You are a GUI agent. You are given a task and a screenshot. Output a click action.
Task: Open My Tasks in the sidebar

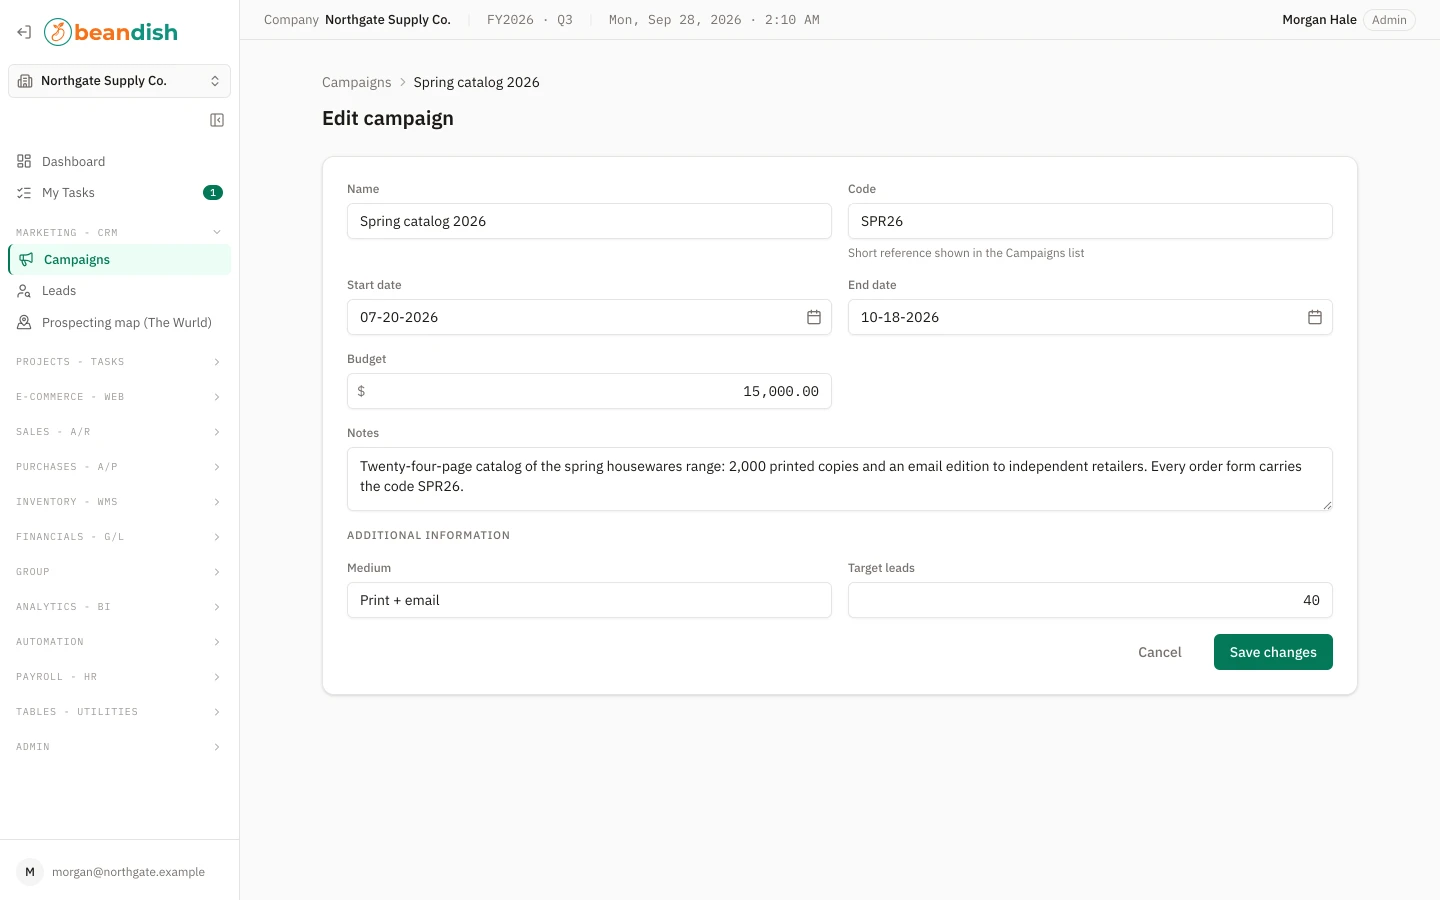(119, 193)
